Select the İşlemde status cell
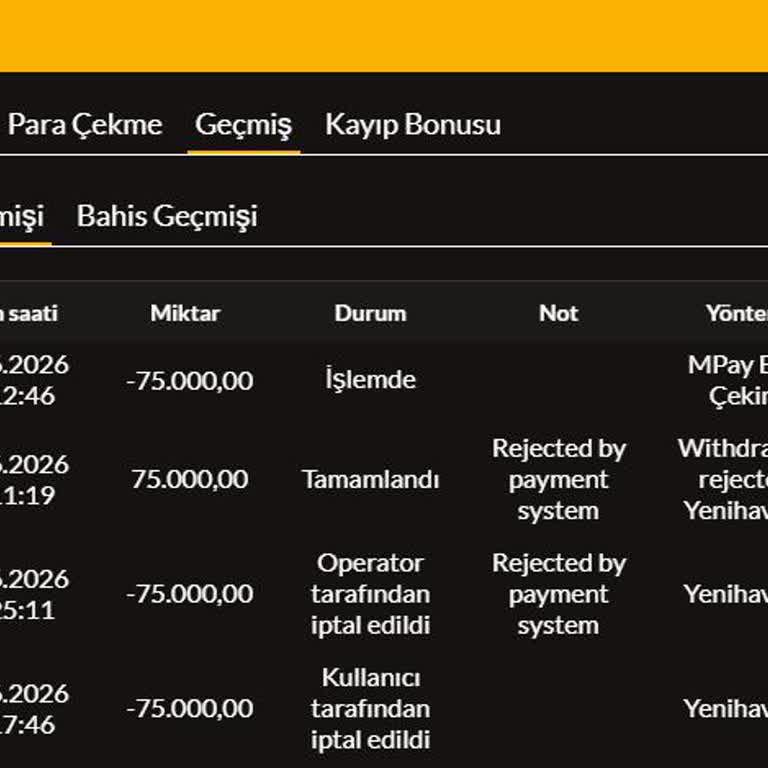The width and height of the screenshot is (768, 768). [371, 380]
